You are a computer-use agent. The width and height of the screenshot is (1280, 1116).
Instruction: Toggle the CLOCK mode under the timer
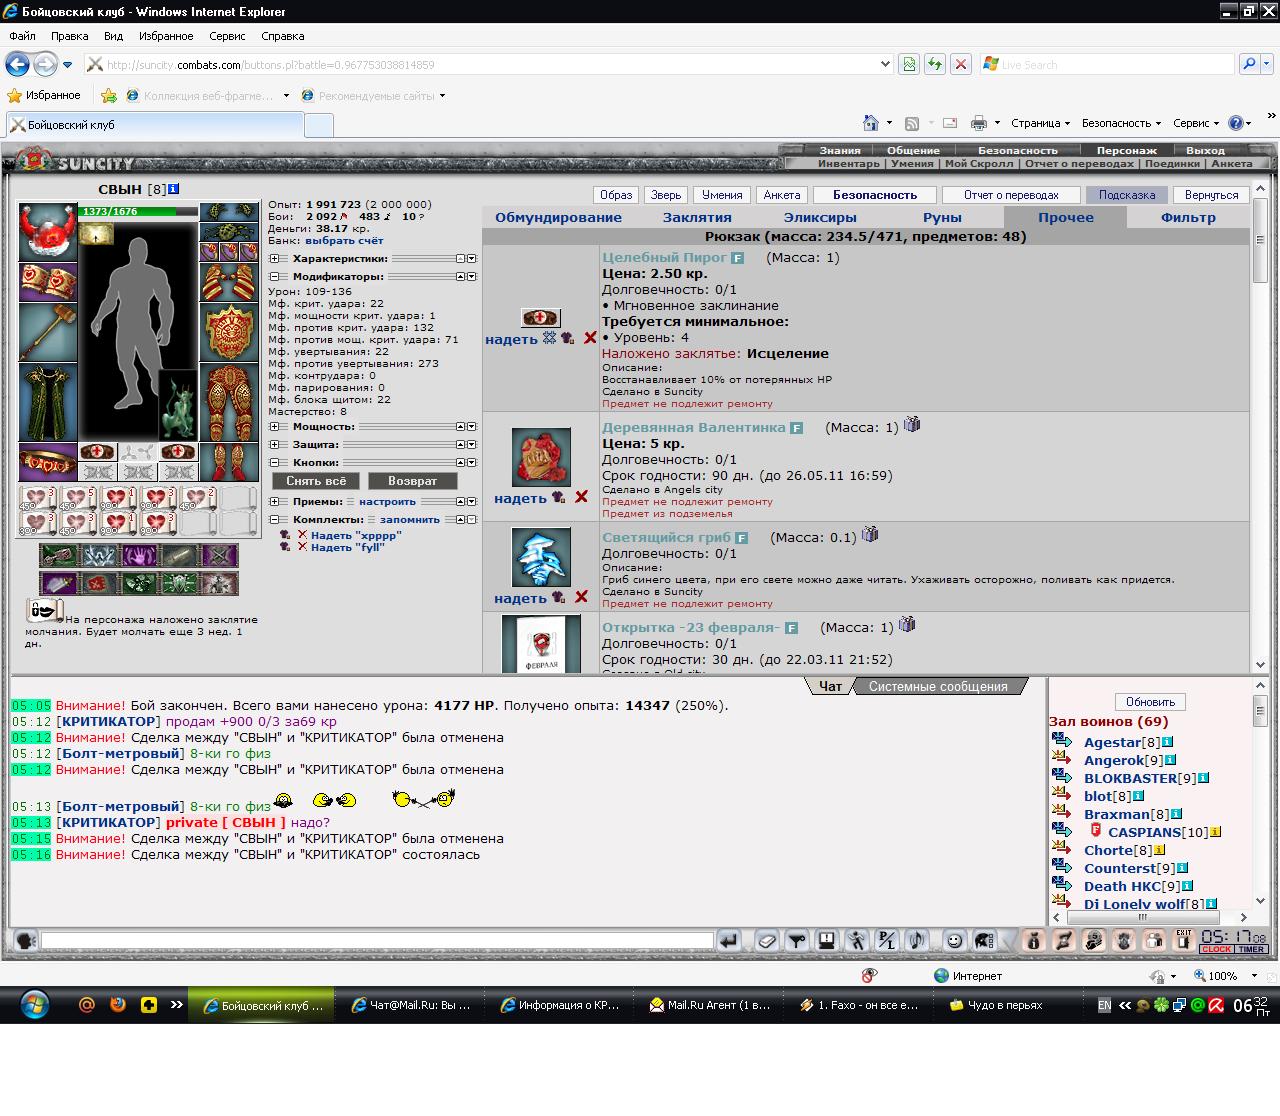1217,950
